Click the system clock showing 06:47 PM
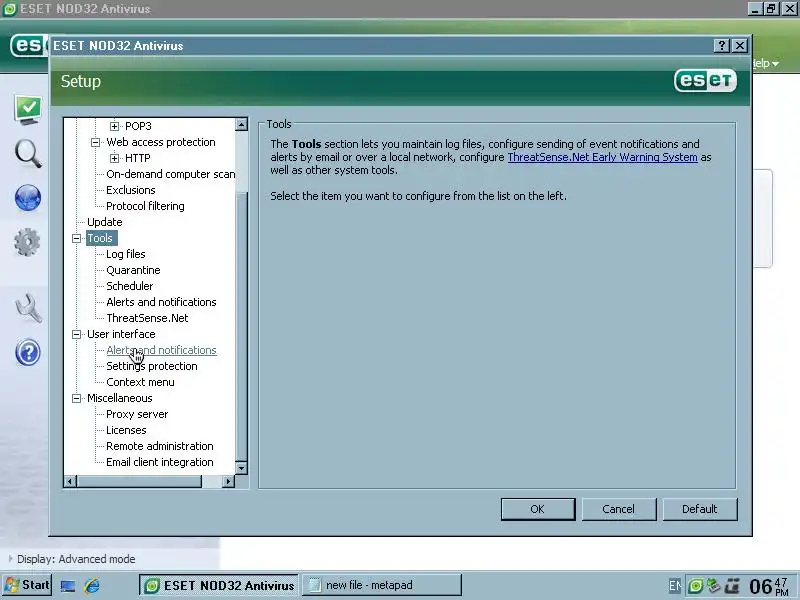 (769, 586)
